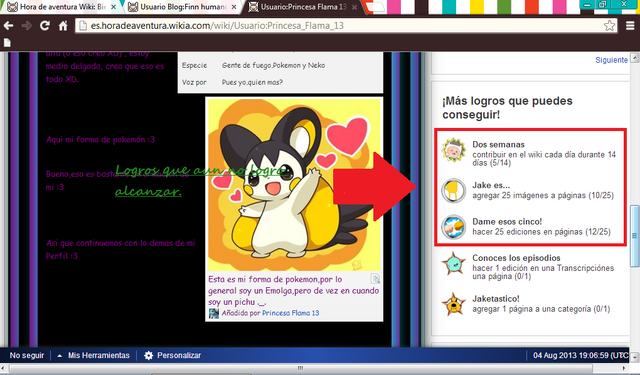Click the Siguiente link
Screen dimensions: 640x375
pos(611,60)
